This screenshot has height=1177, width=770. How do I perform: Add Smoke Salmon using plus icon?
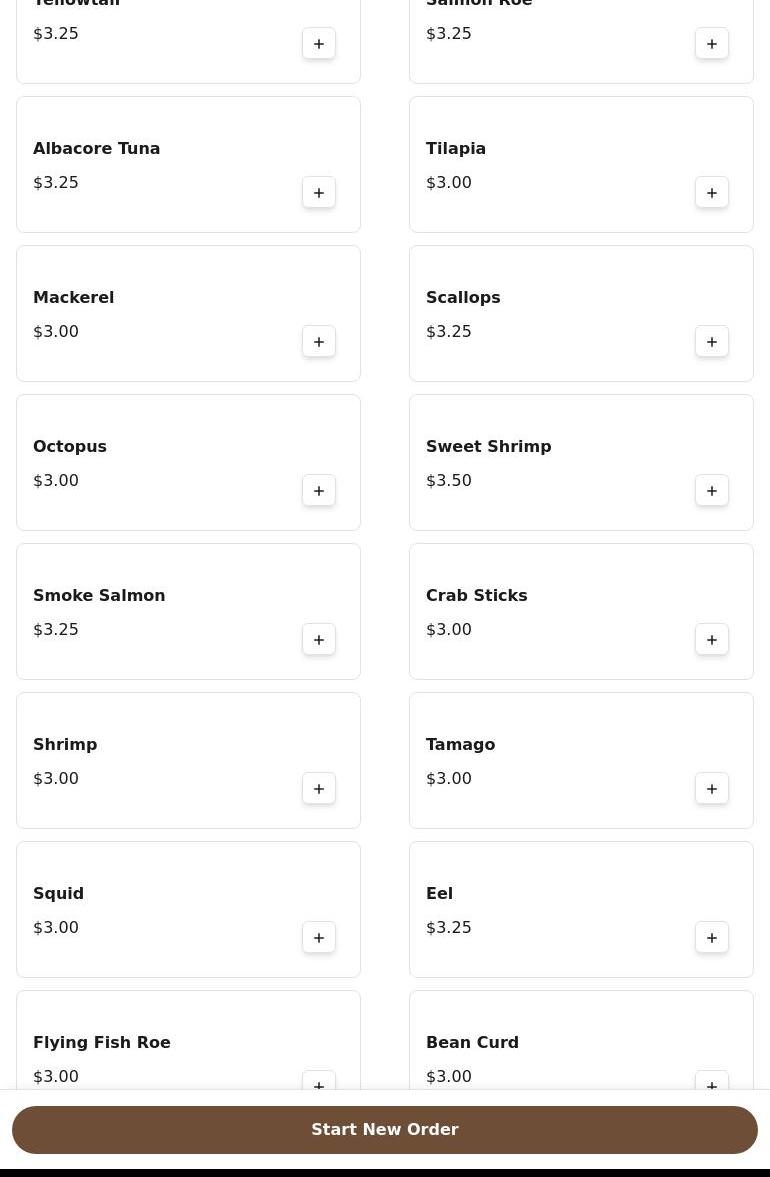coord(319,640)
